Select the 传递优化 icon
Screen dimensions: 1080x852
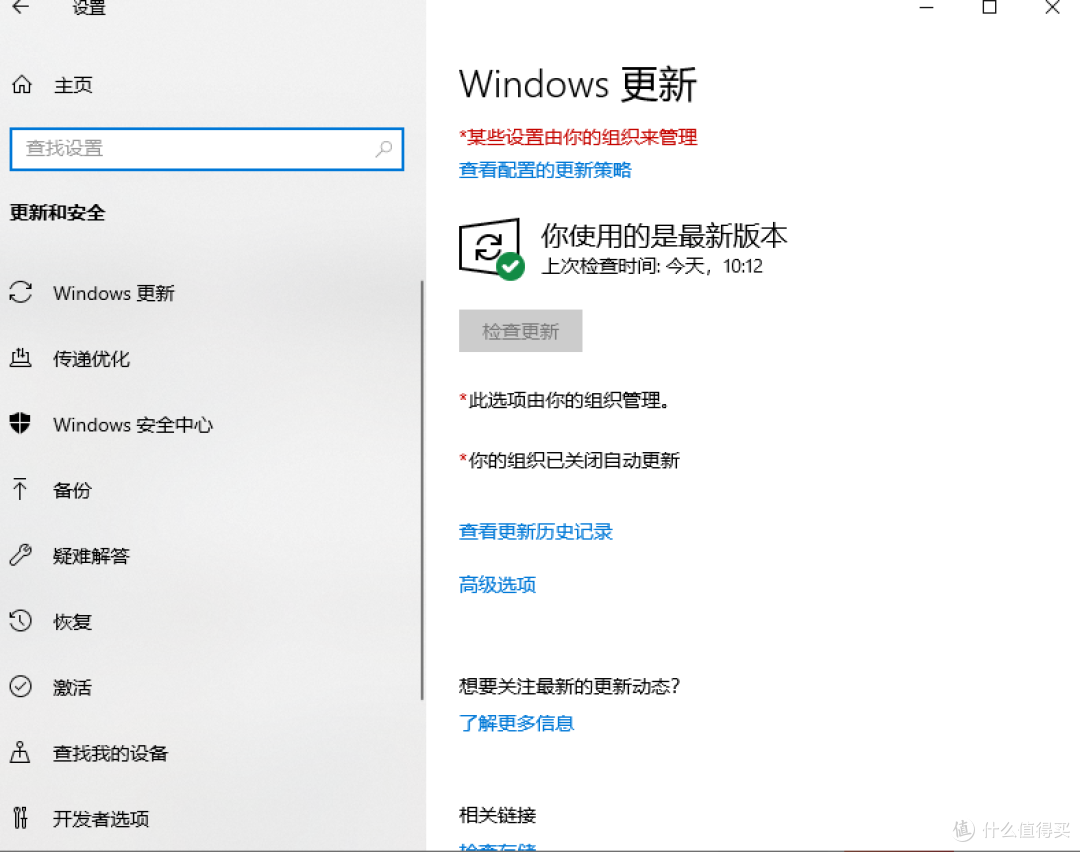(x=21, y=357)
